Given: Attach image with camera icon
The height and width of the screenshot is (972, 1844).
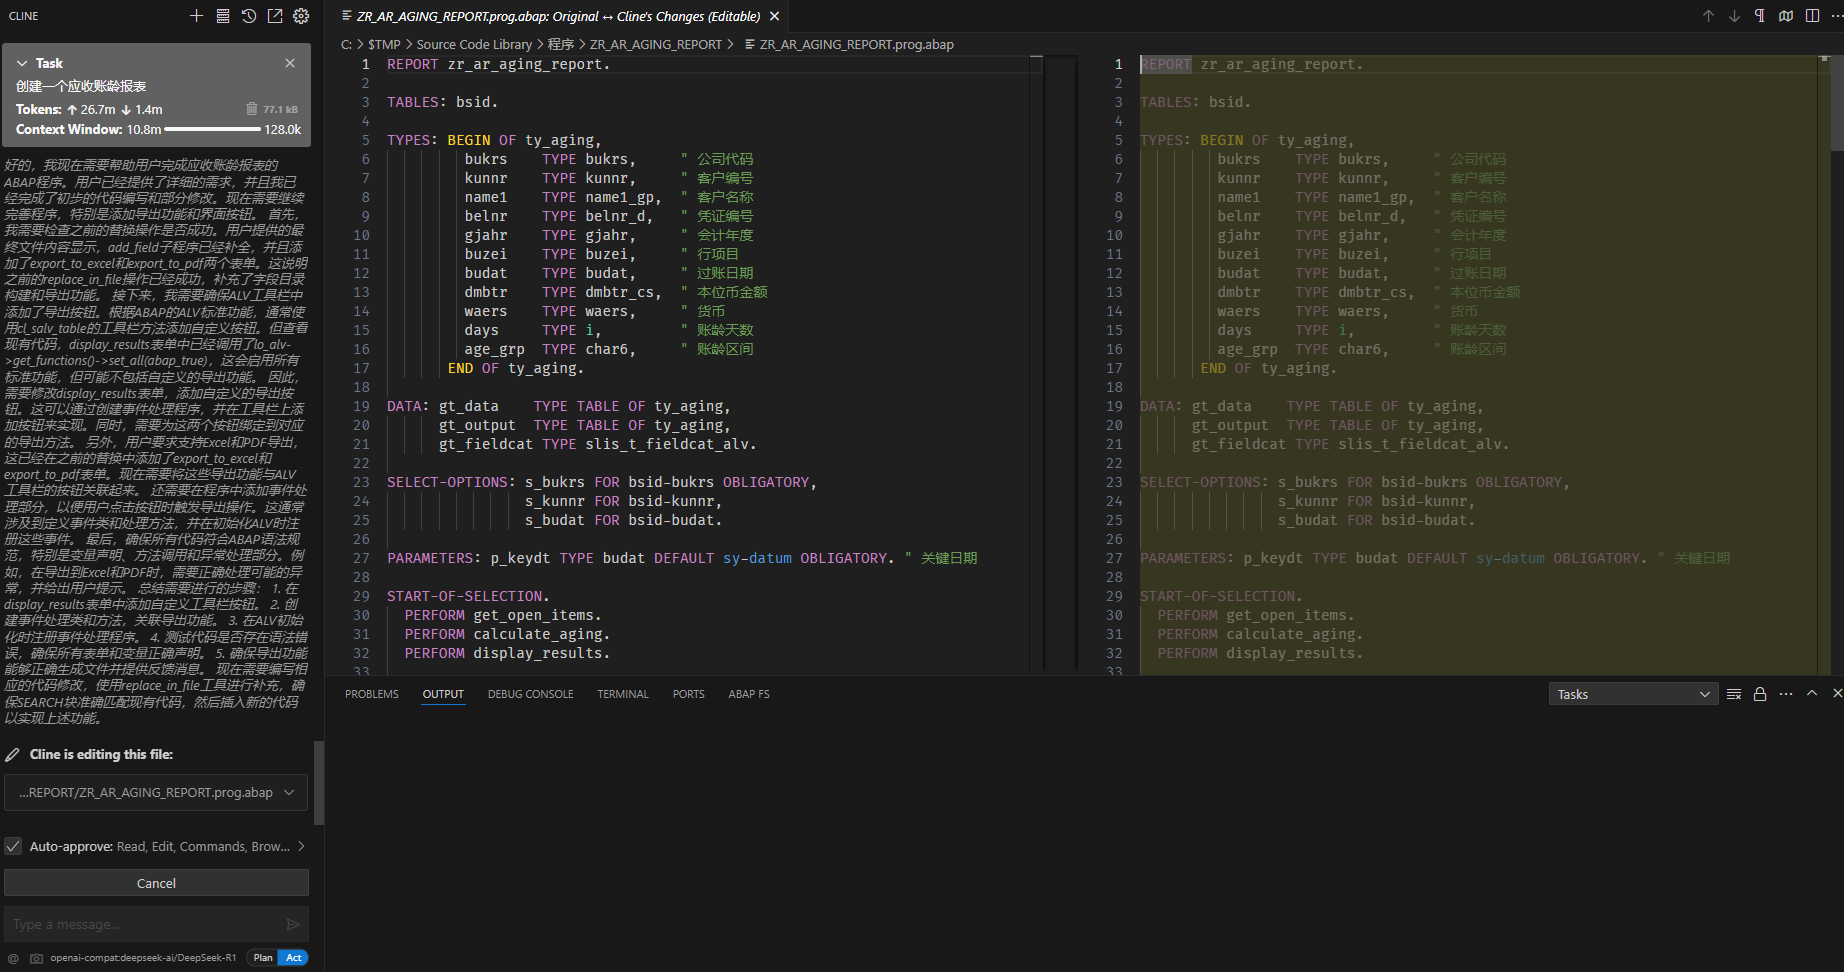Looking at the screenshot, I should [37, 958].
